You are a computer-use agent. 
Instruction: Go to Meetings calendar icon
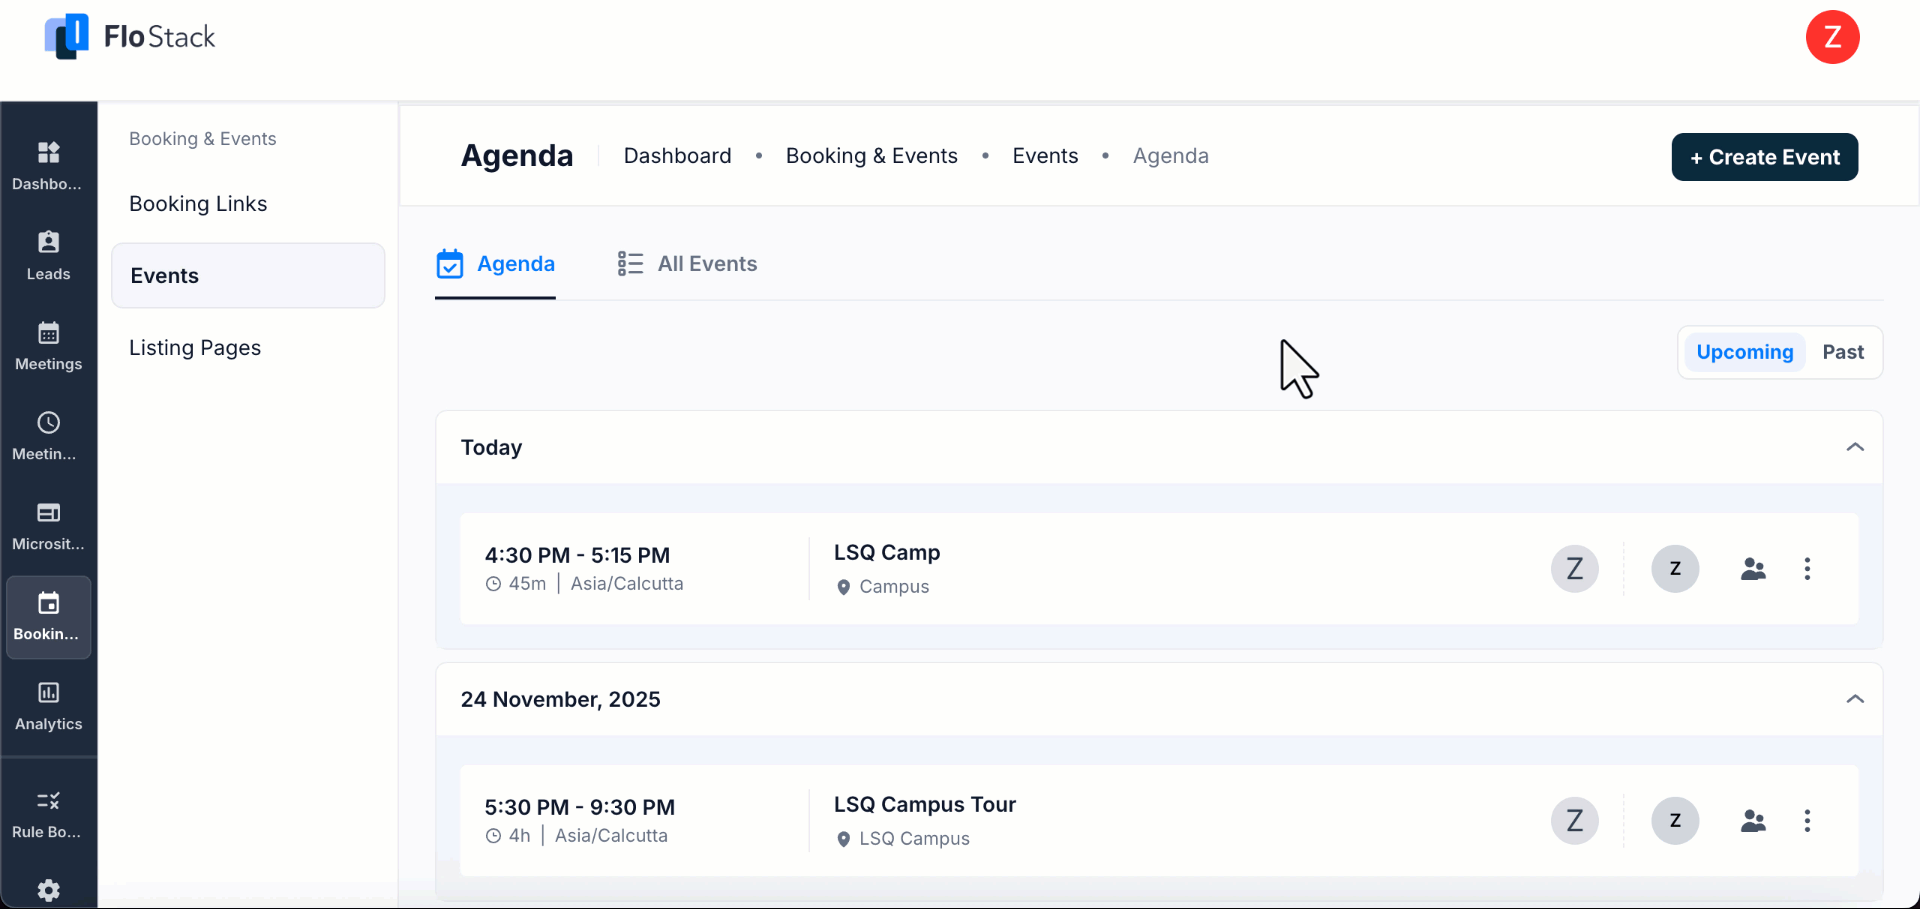[48, 345]
